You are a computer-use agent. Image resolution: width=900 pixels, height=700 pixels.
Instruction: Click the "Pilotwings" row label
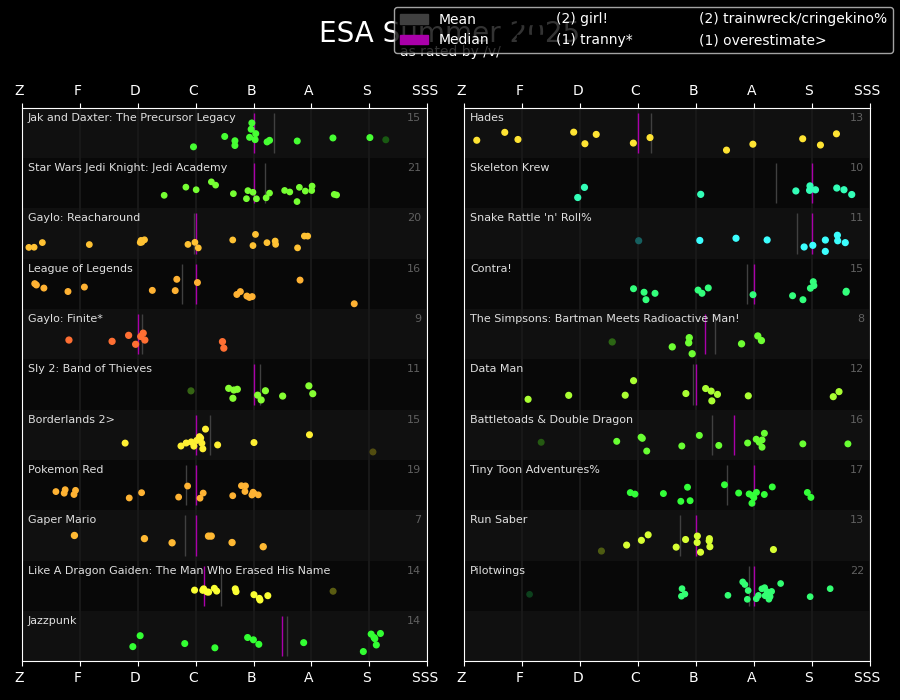pos(497,570)
